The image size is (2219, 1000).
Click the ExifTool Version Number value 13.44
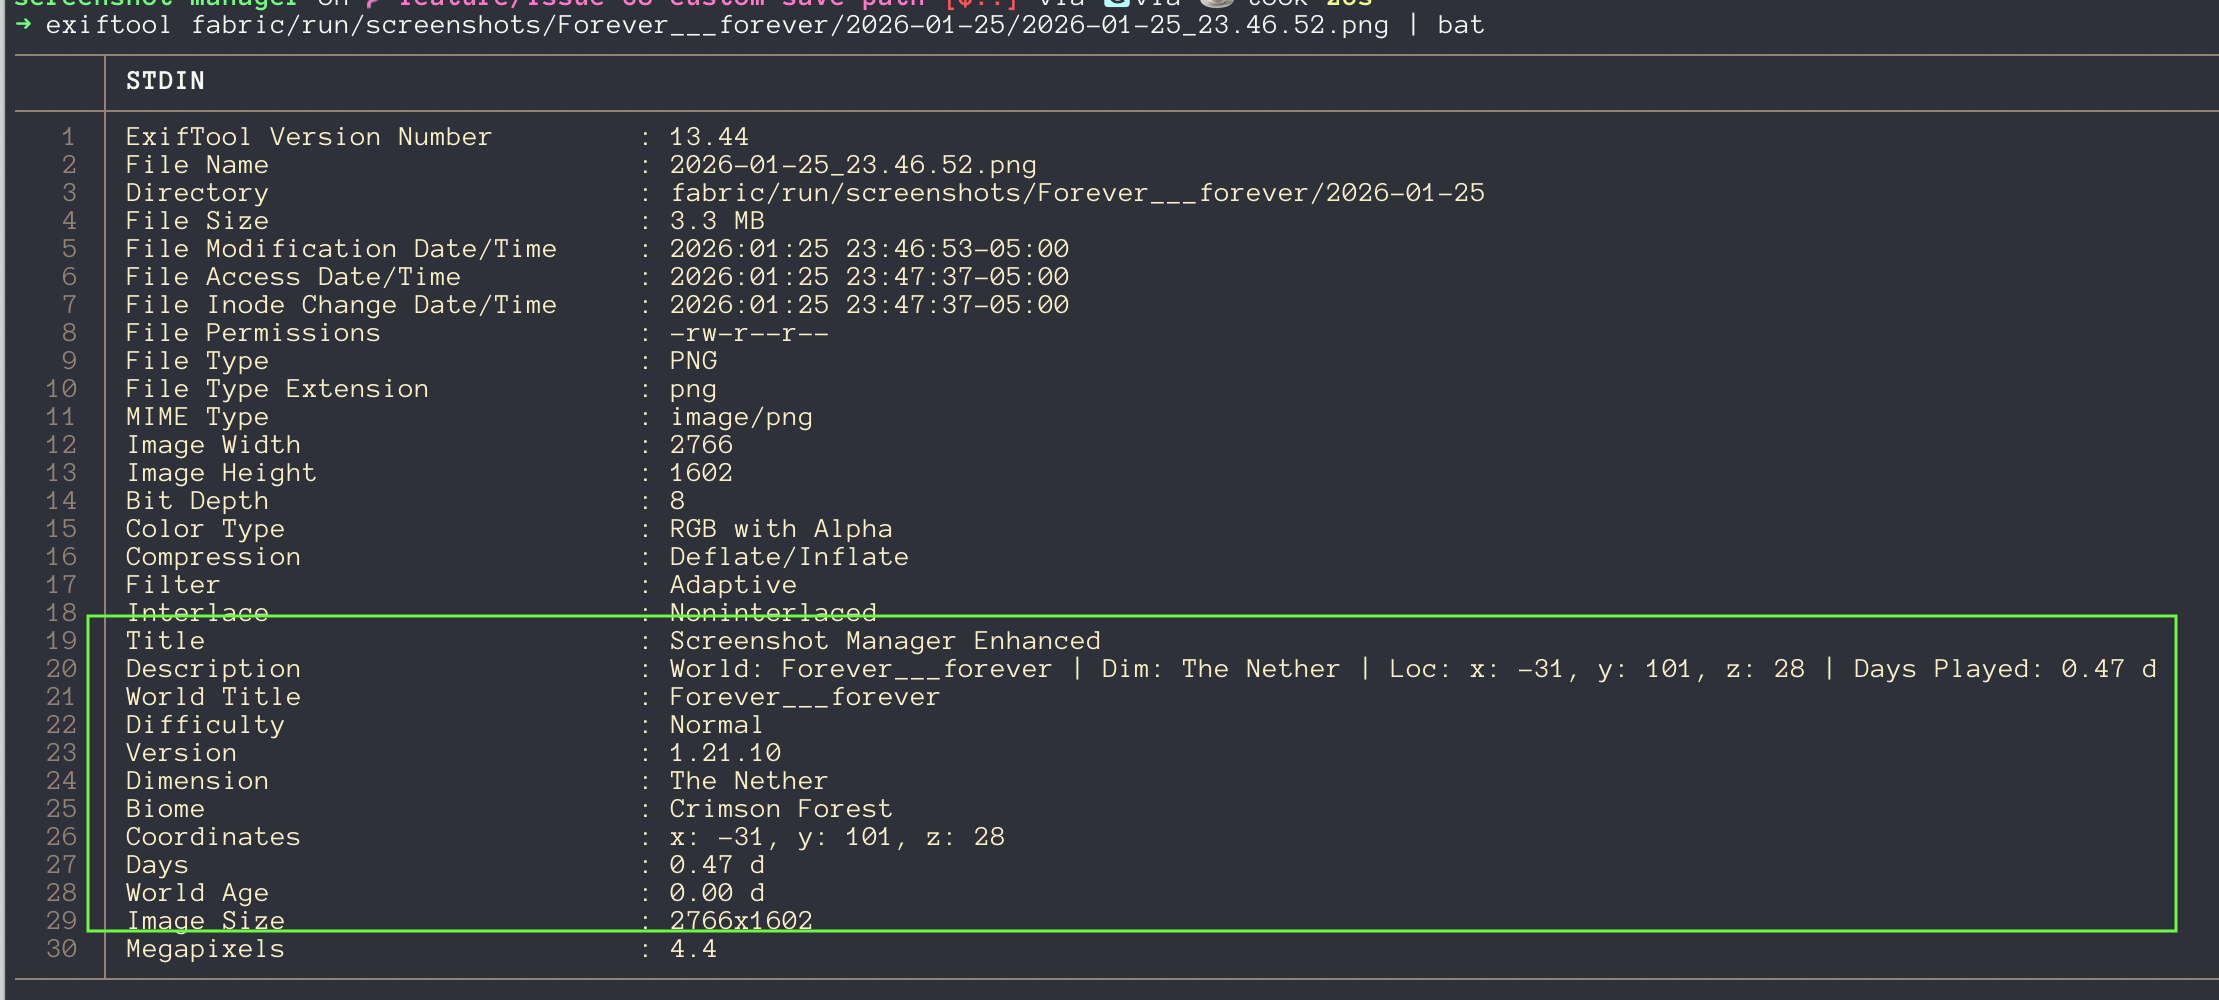(x=709, y=137)
